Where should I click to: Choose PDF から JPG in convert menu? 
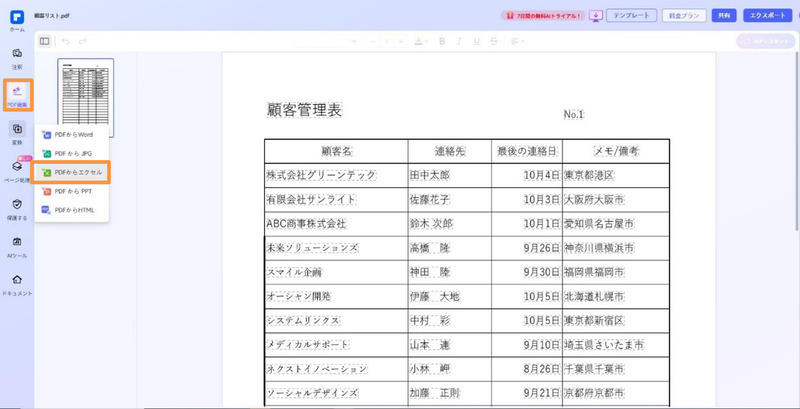71,154
